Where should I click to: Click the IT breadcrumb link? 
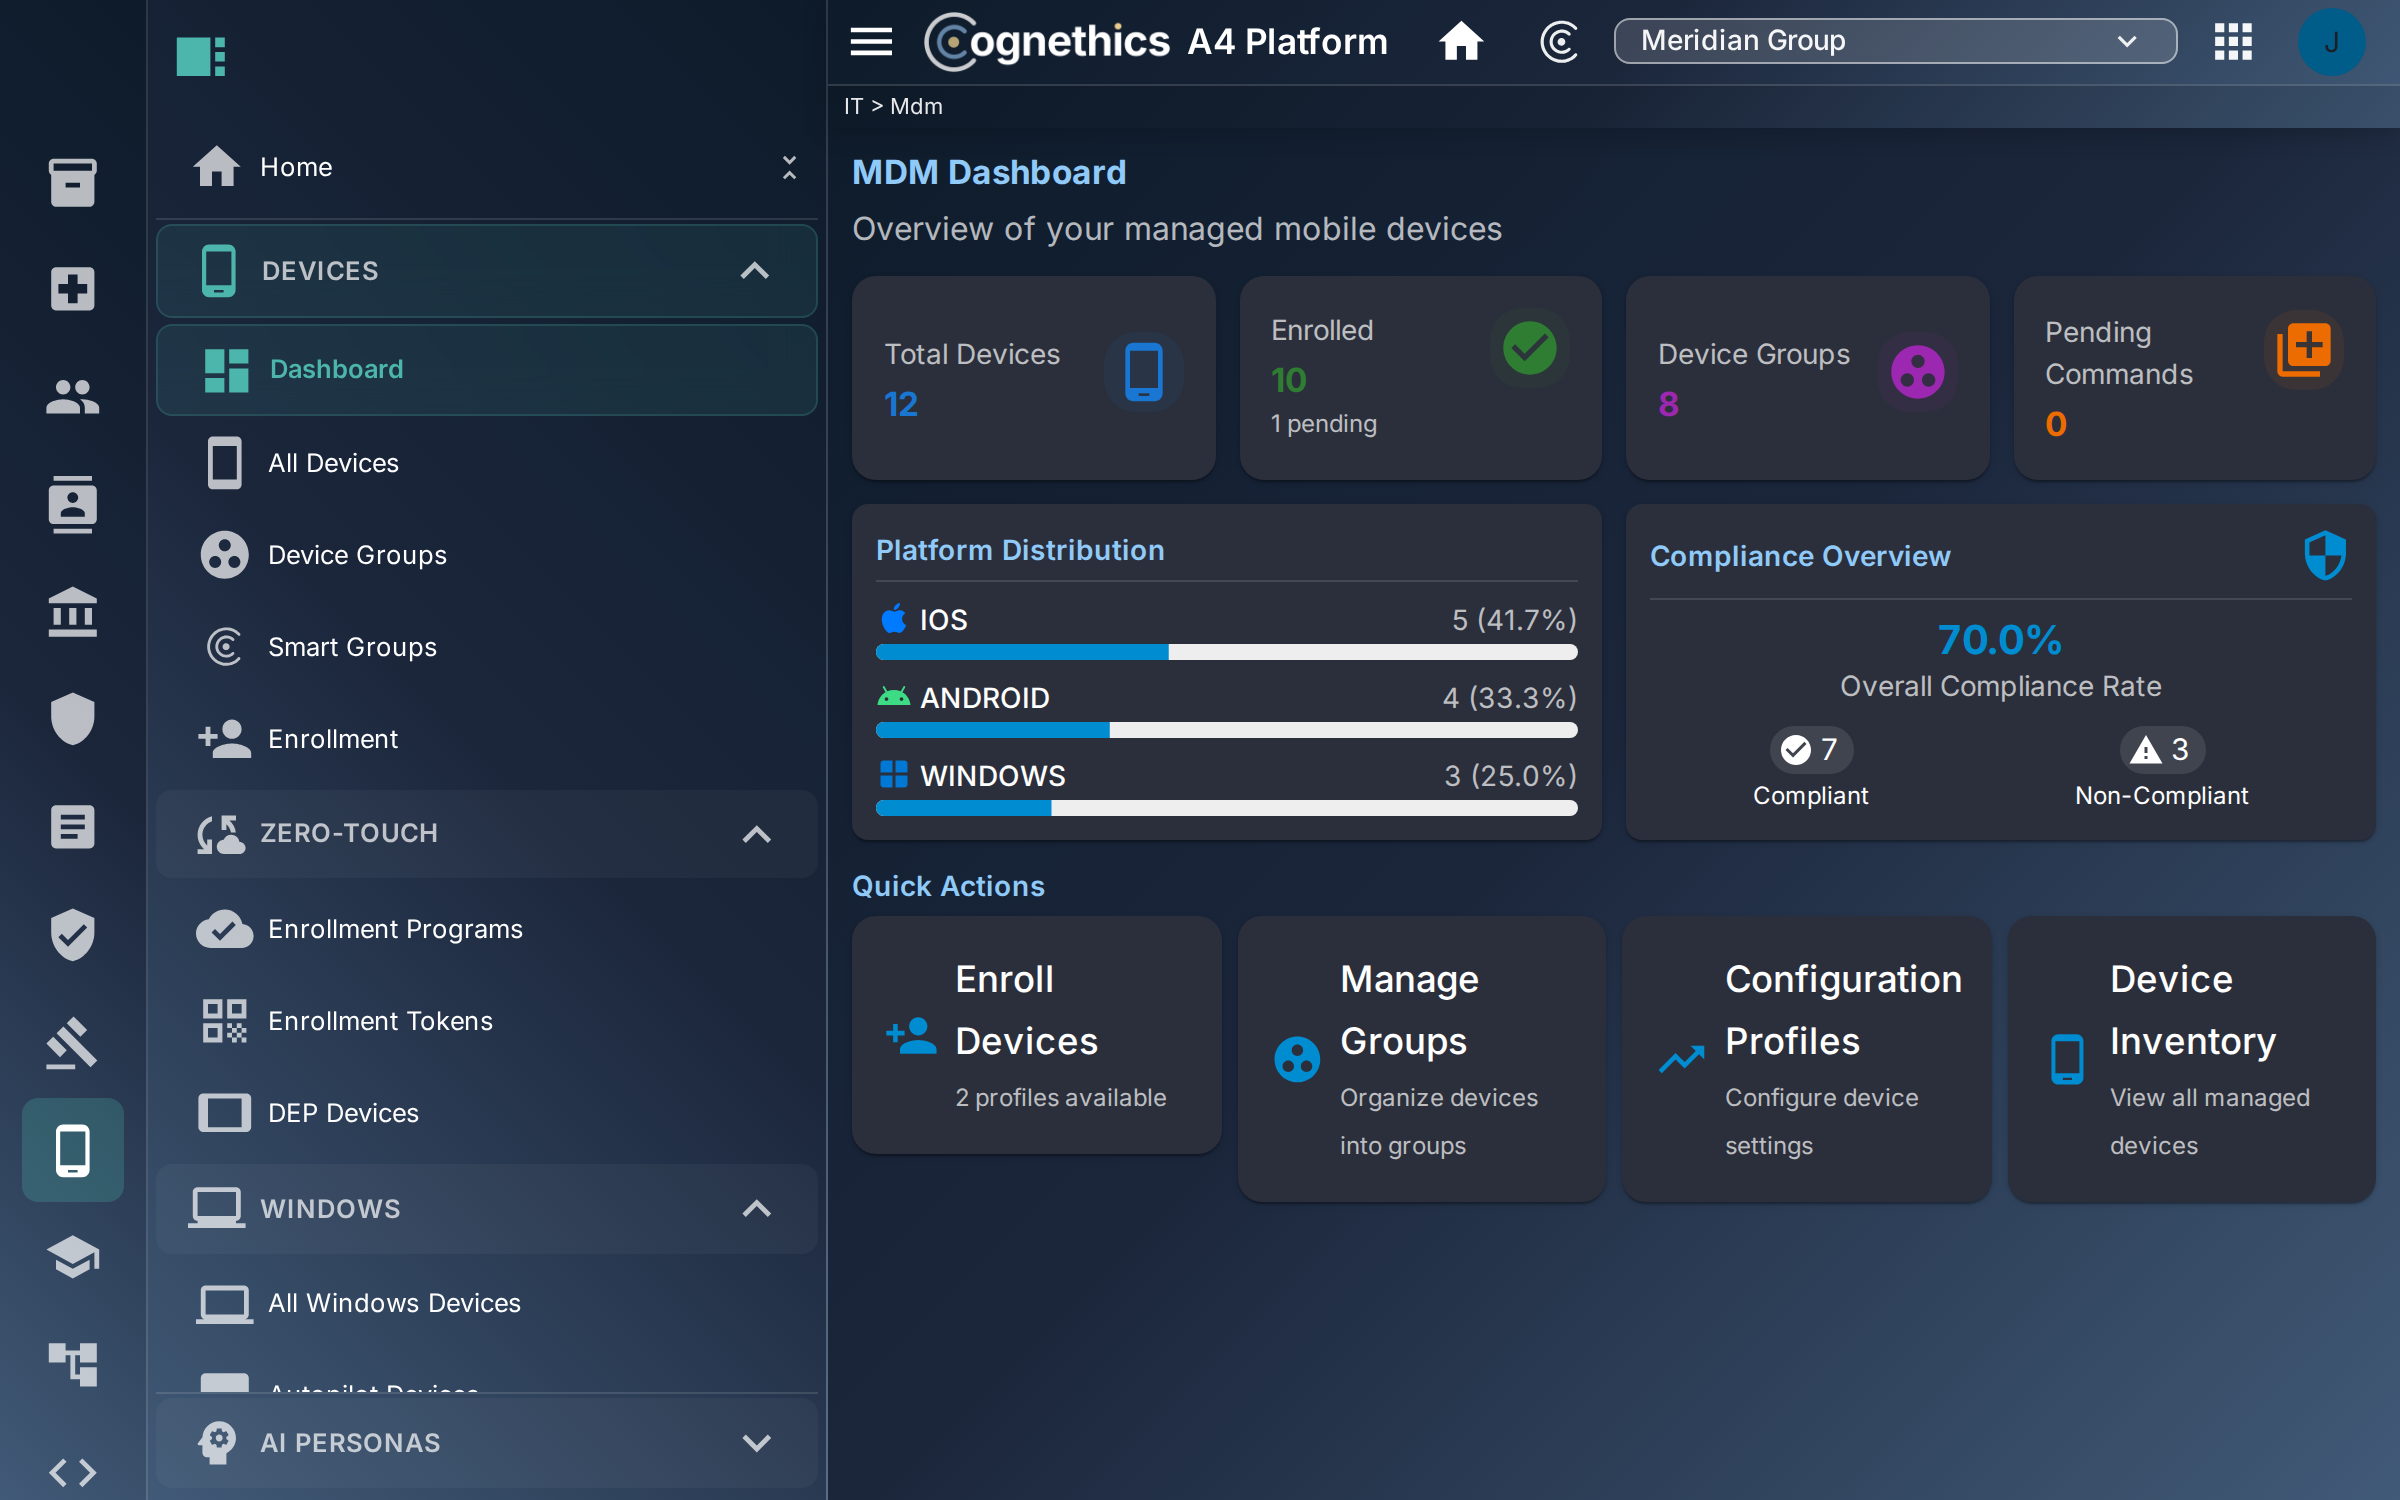tap(853, 106)
